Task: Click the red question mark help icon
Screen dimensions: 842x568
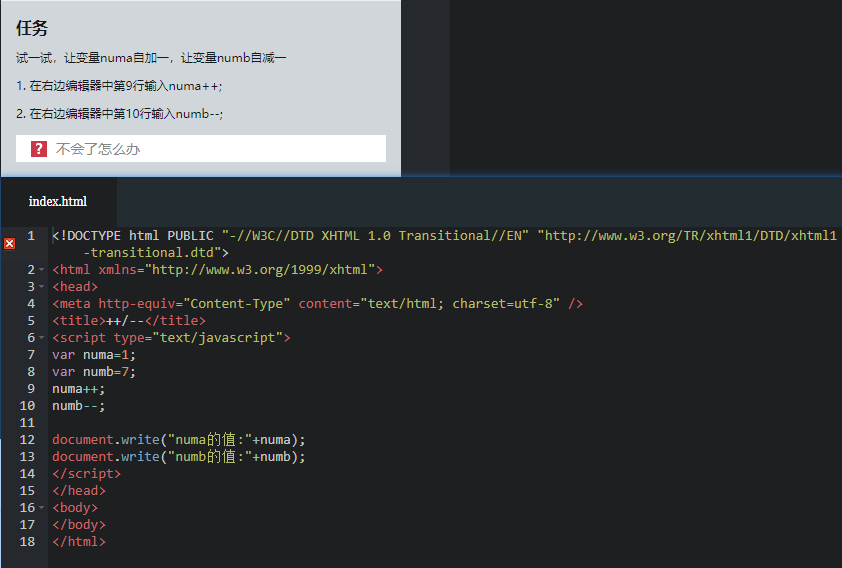Action: pyautogui.click(x=39, y=149)
